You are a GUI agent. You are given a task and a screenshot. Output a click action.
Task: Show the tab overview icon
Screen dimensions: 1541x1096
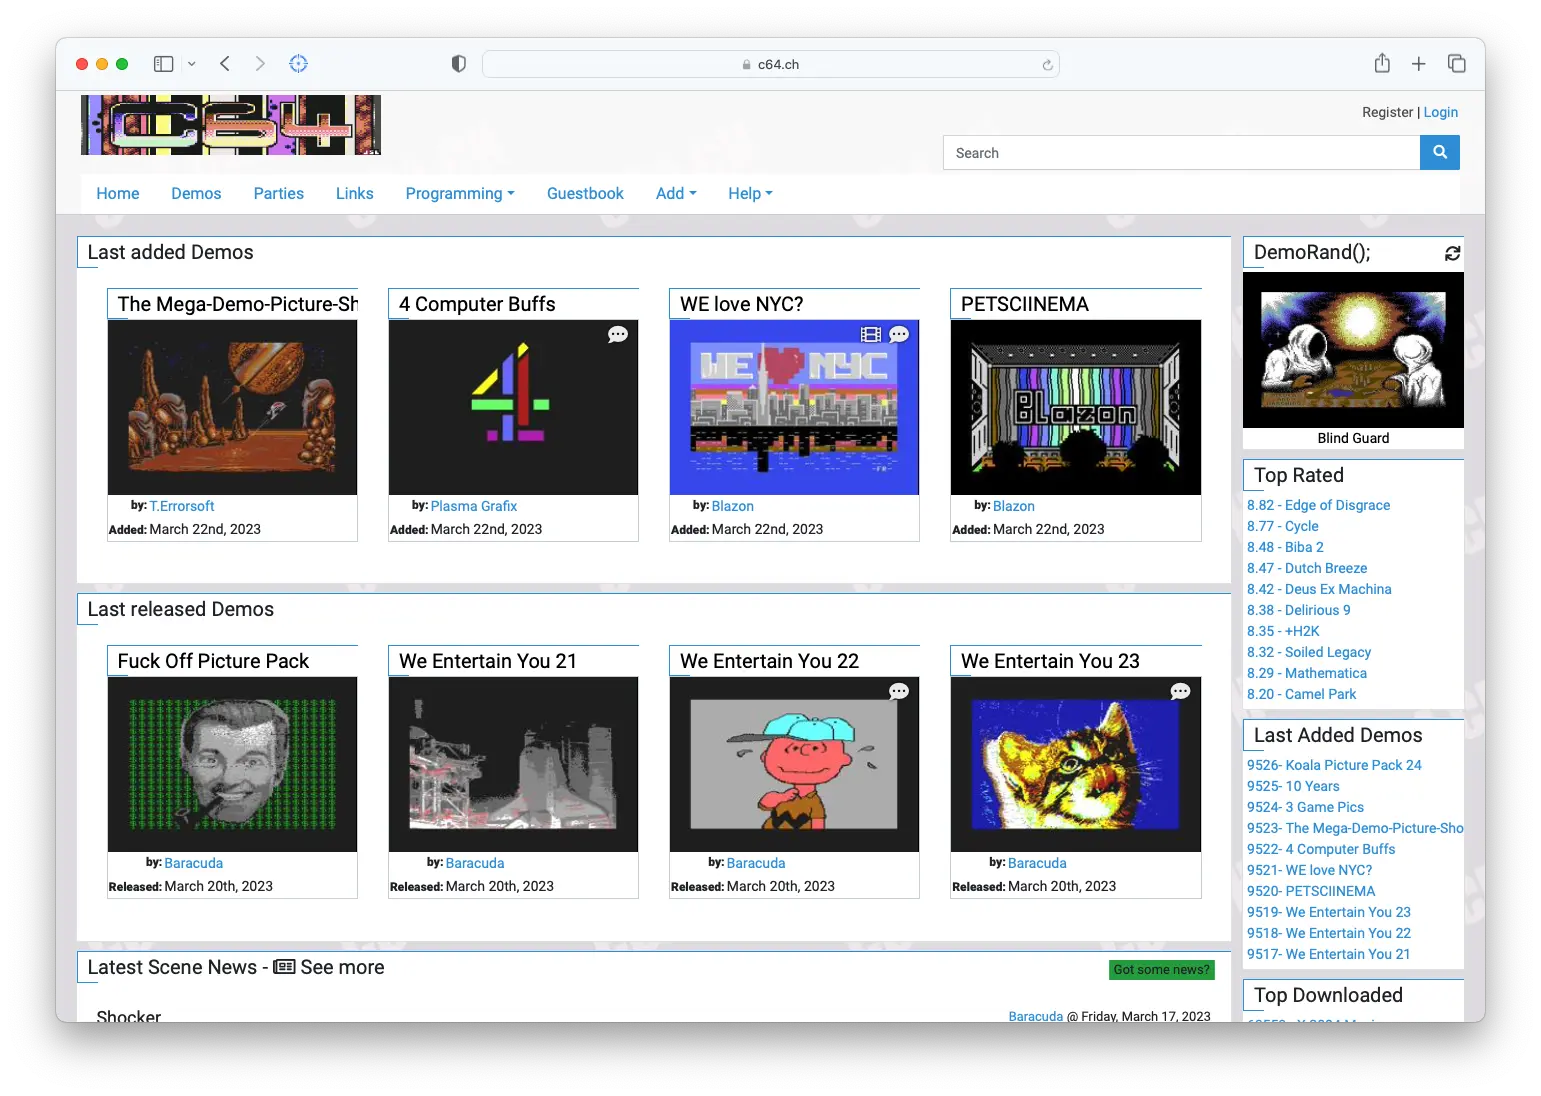(x=1456, y=64)
